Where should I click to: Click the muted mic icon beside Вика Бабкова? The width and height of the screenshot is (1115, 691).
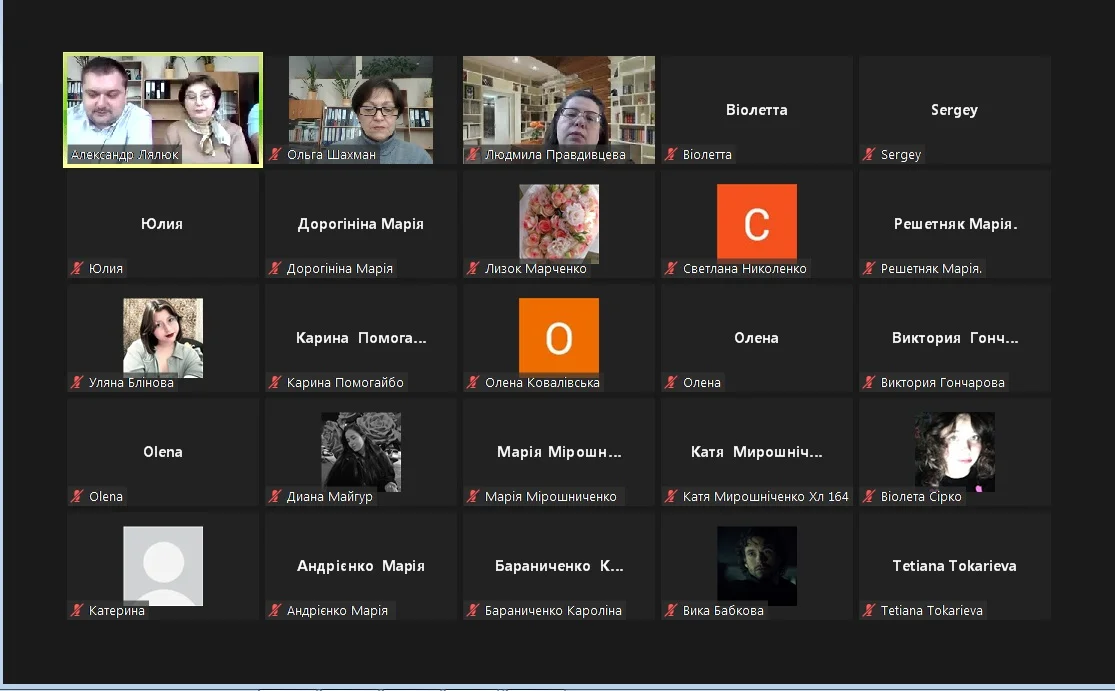point(671,610)
